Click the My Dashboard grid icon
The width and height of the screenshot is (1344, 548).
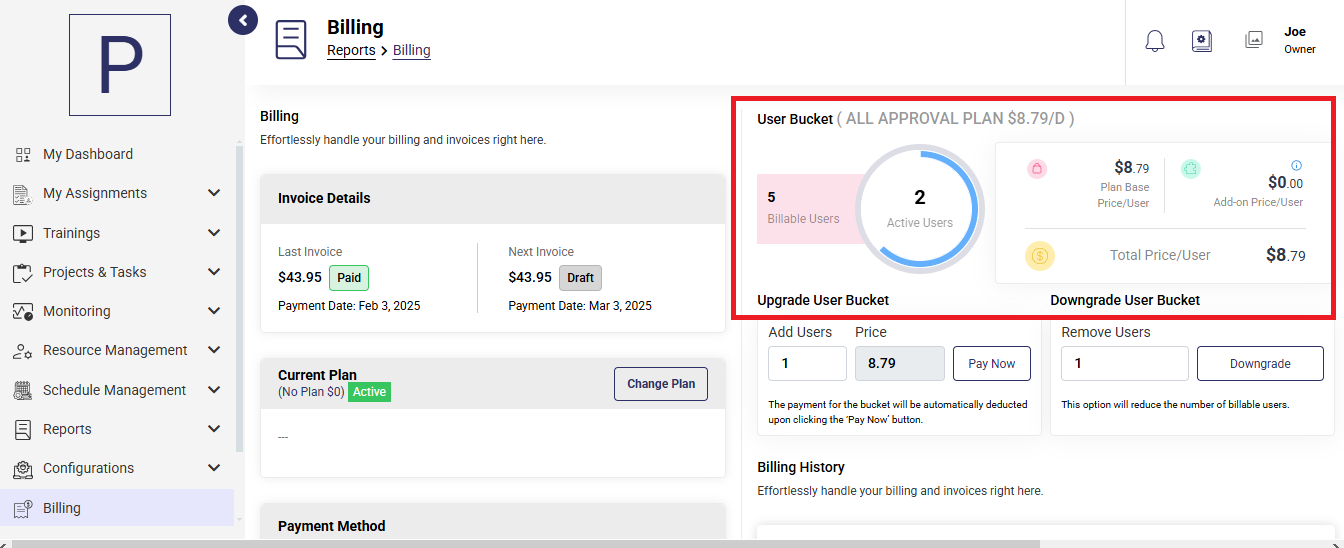(x=22, y=155)
